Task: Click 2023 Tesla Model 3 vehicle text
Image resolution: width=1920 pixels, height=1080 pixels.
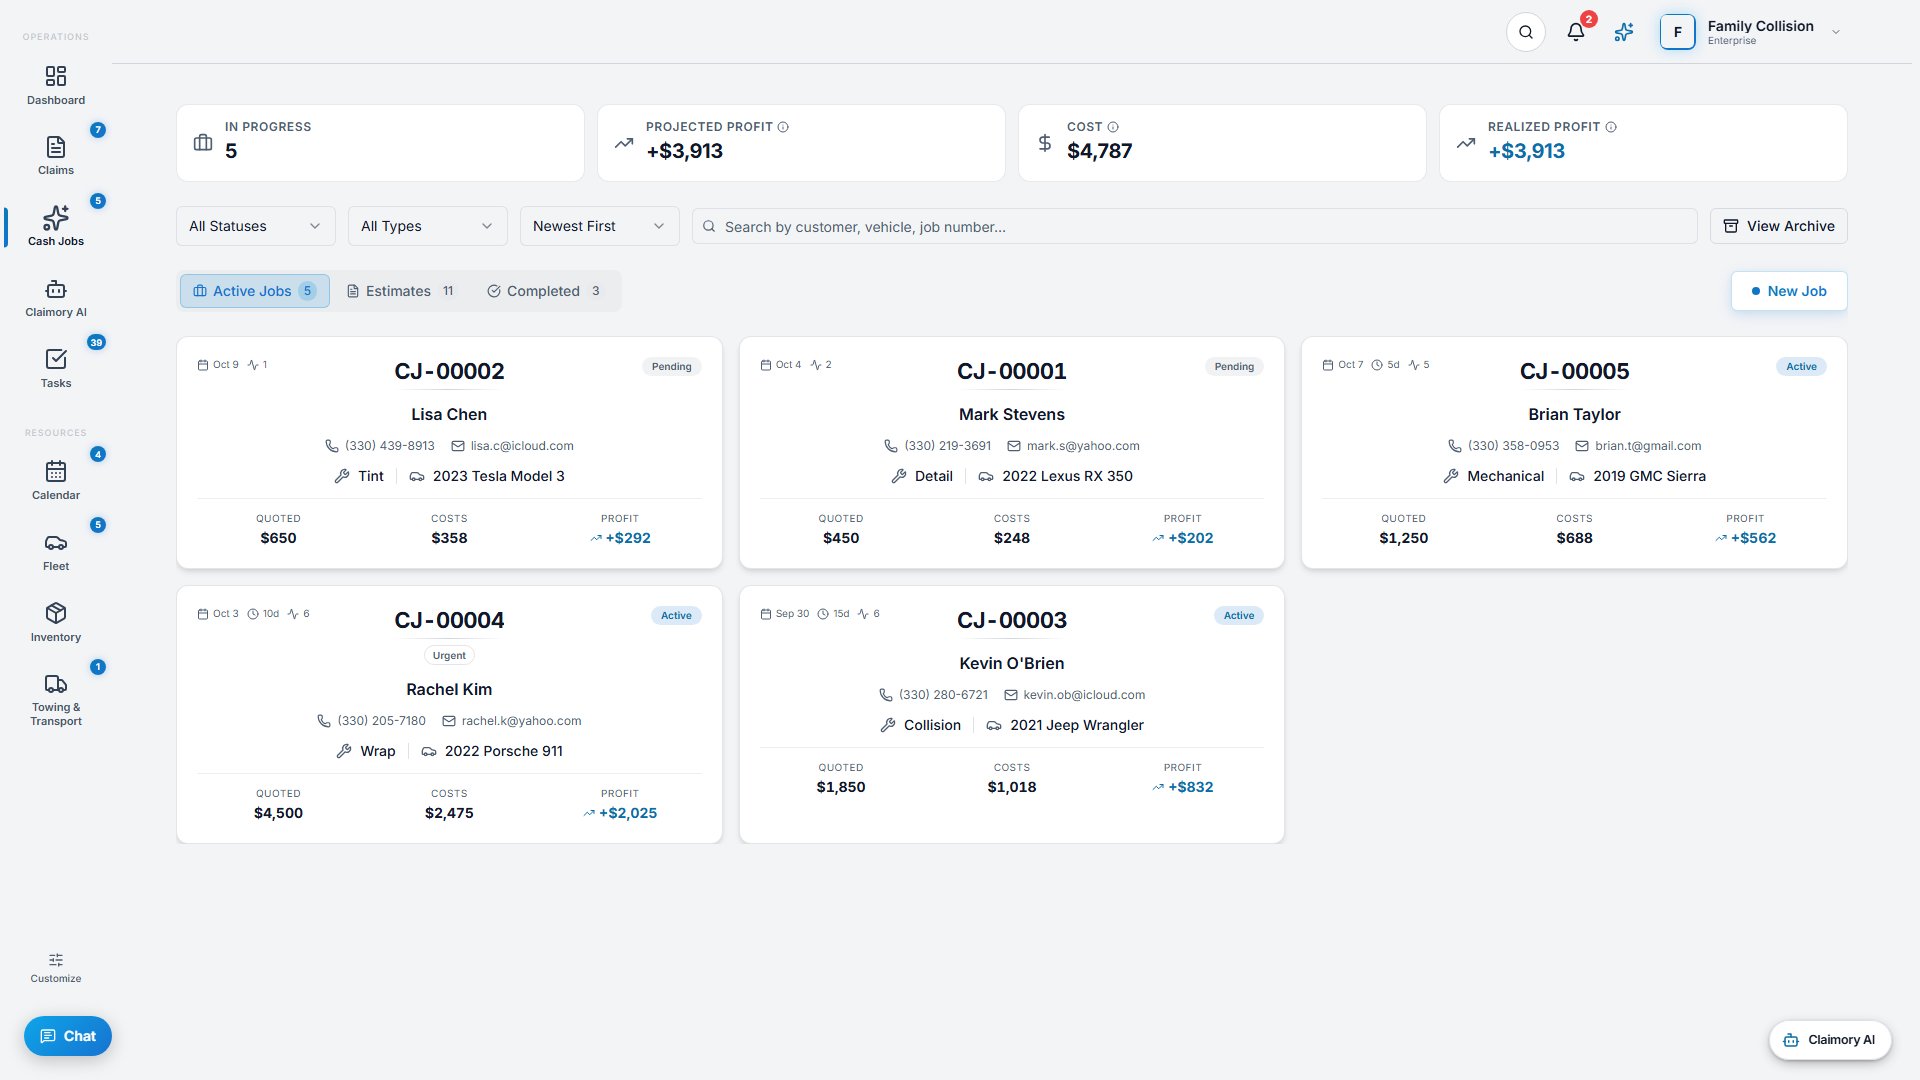Action: coord(499,476)
